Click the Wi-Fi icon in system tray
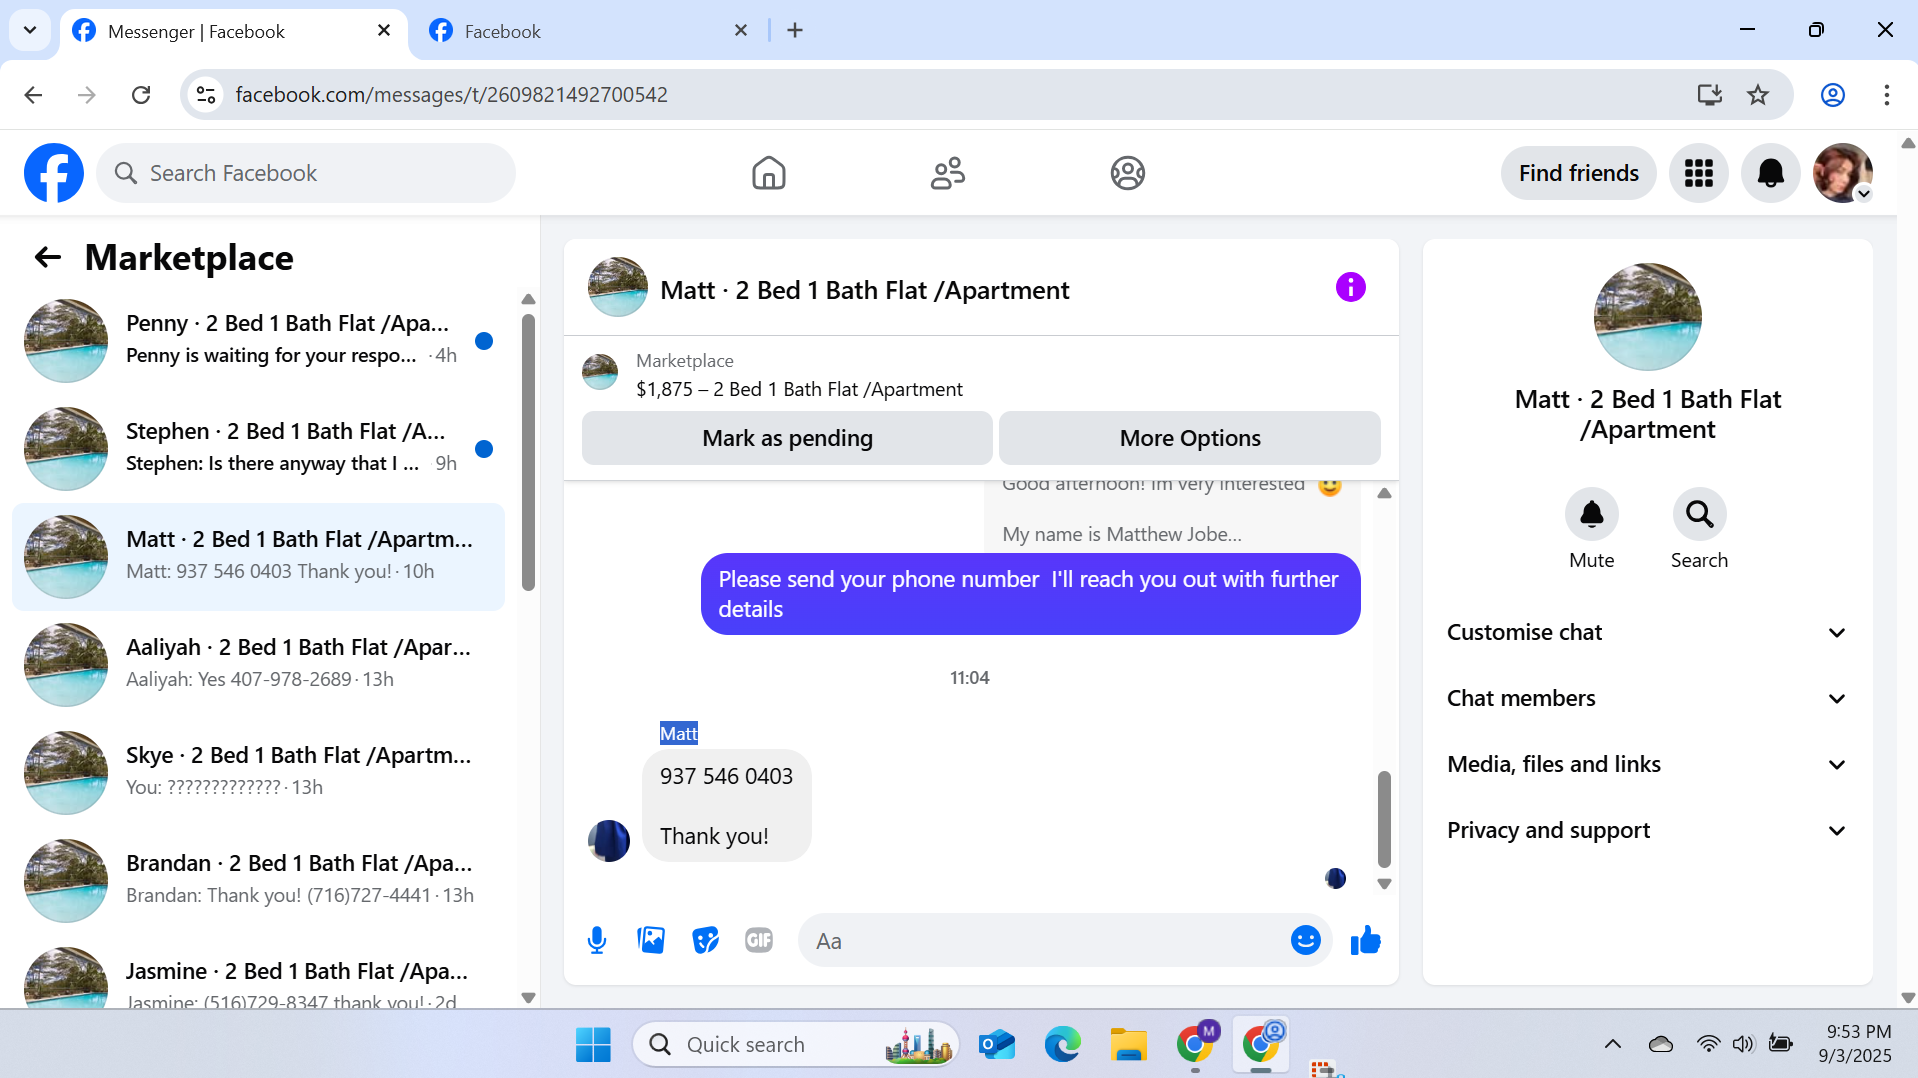The width and height of the screenshot is (1918, 1078). click(1708, 1044)
